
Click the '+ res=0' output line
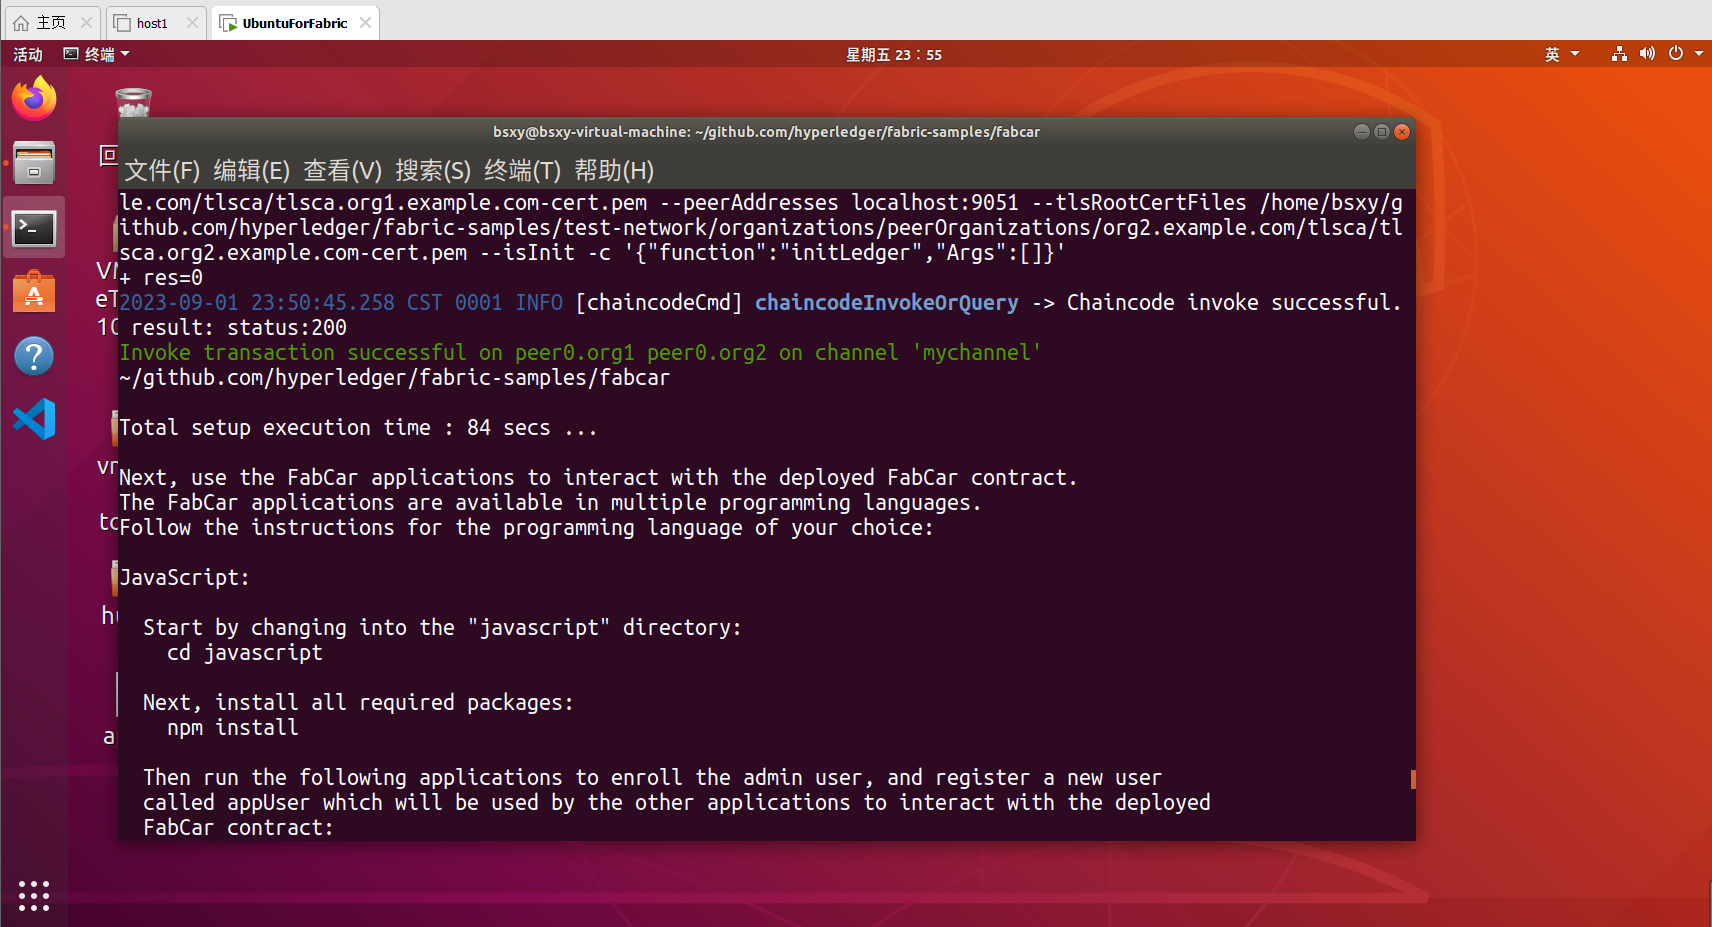tap(161, 278)
